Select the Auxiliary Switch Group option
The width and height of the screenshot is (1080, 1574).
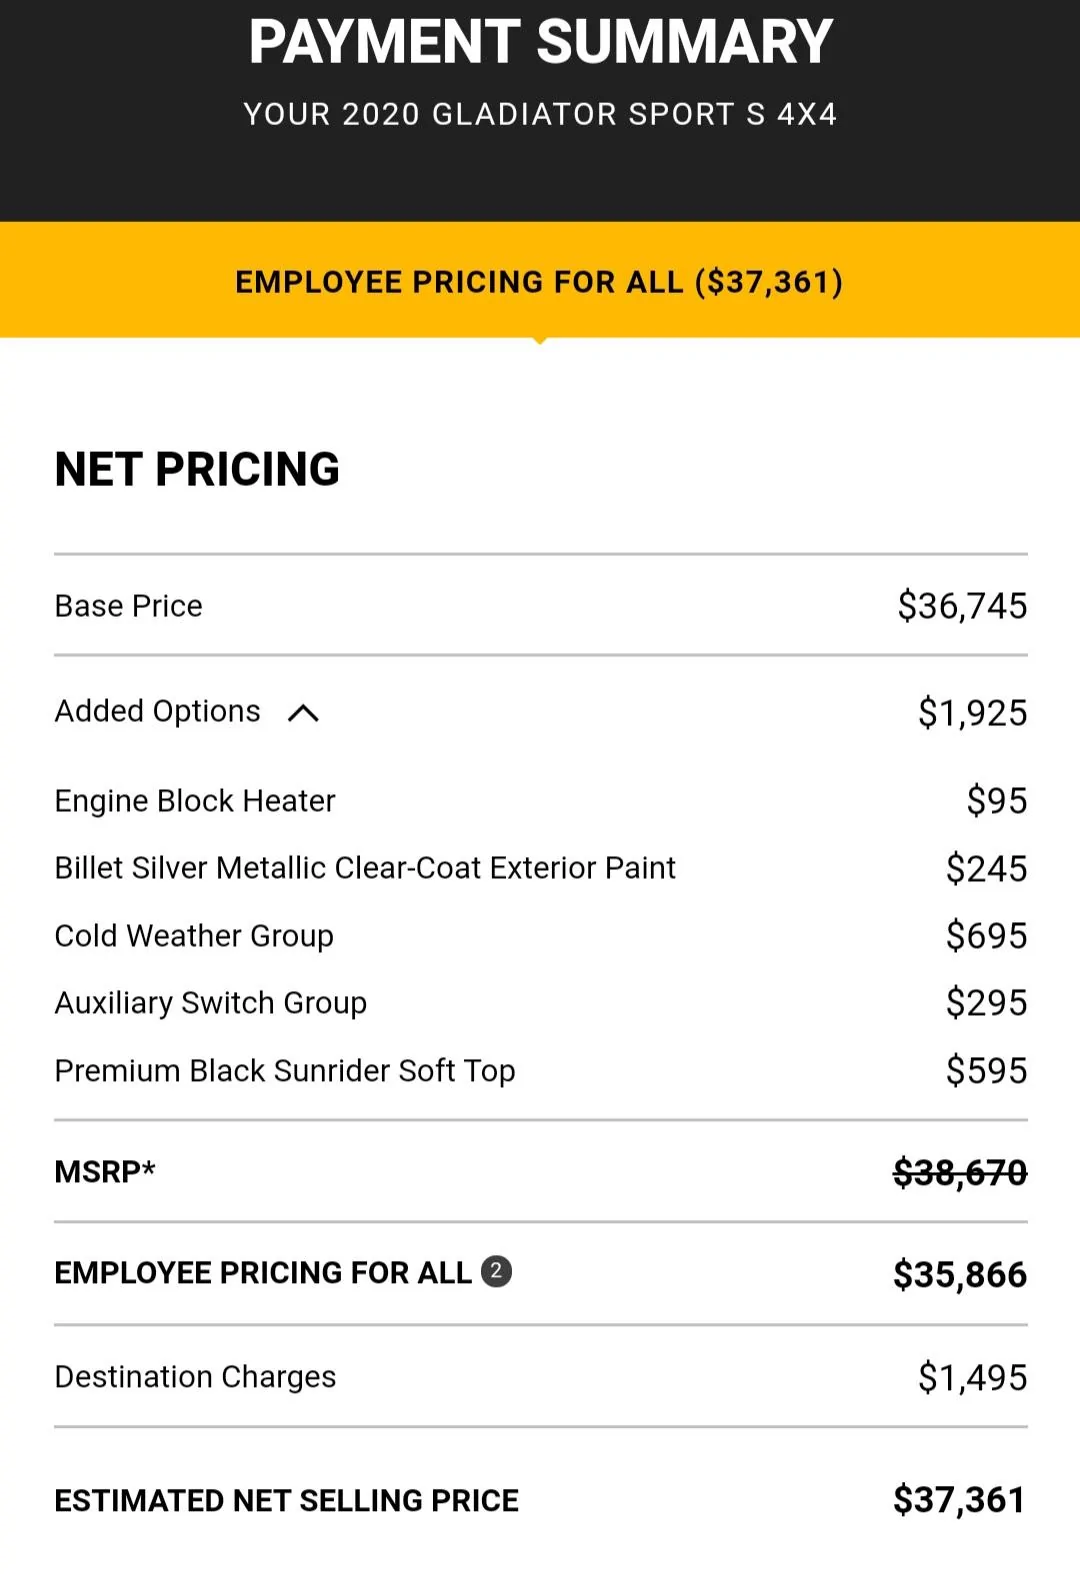[211, 1003]
